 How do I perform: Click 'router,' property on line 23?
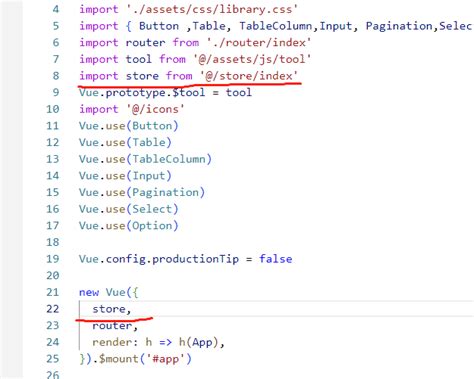point(115,326)
